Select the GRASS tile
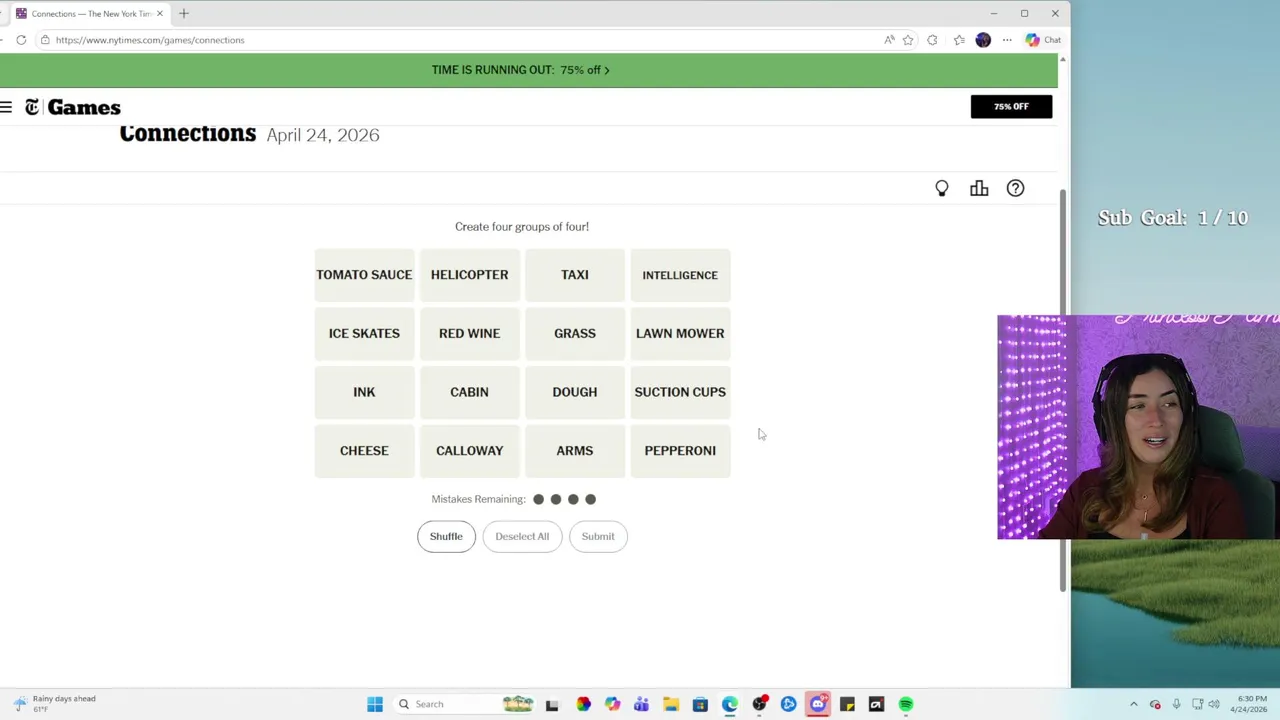The width and height of the screenshot is (1280, 720). pos(575,333)
